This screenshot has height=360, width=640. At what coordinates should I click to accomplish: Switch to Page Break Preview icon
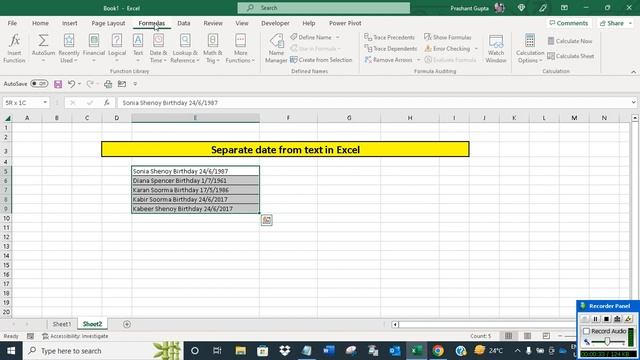click(546, 336)
